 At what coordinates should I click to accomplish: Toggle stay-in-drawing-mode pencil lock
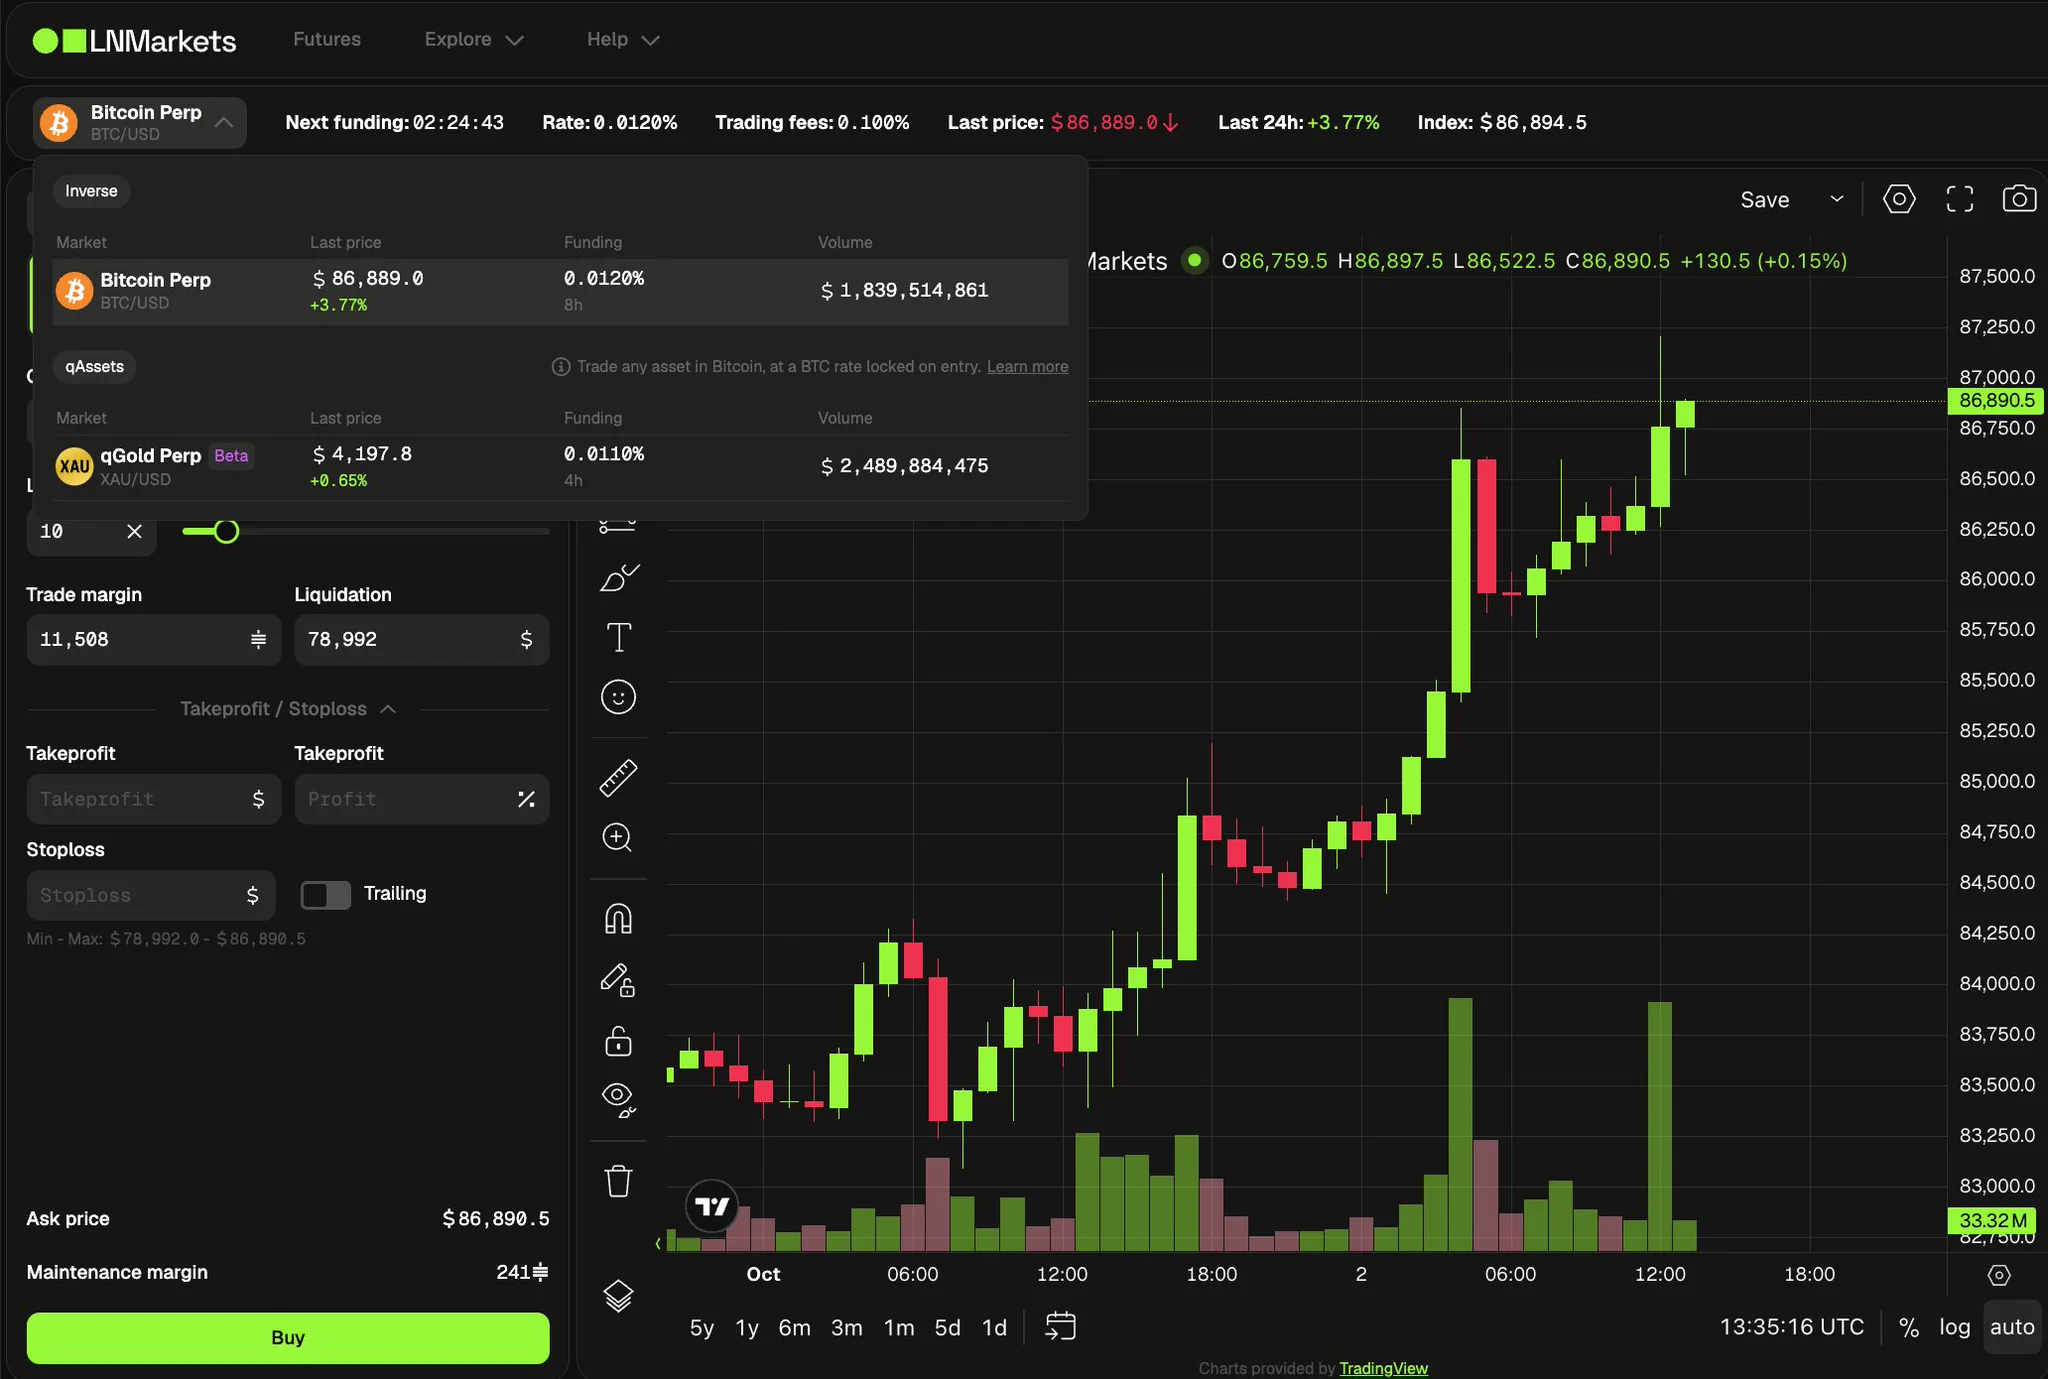pos(618,979)
